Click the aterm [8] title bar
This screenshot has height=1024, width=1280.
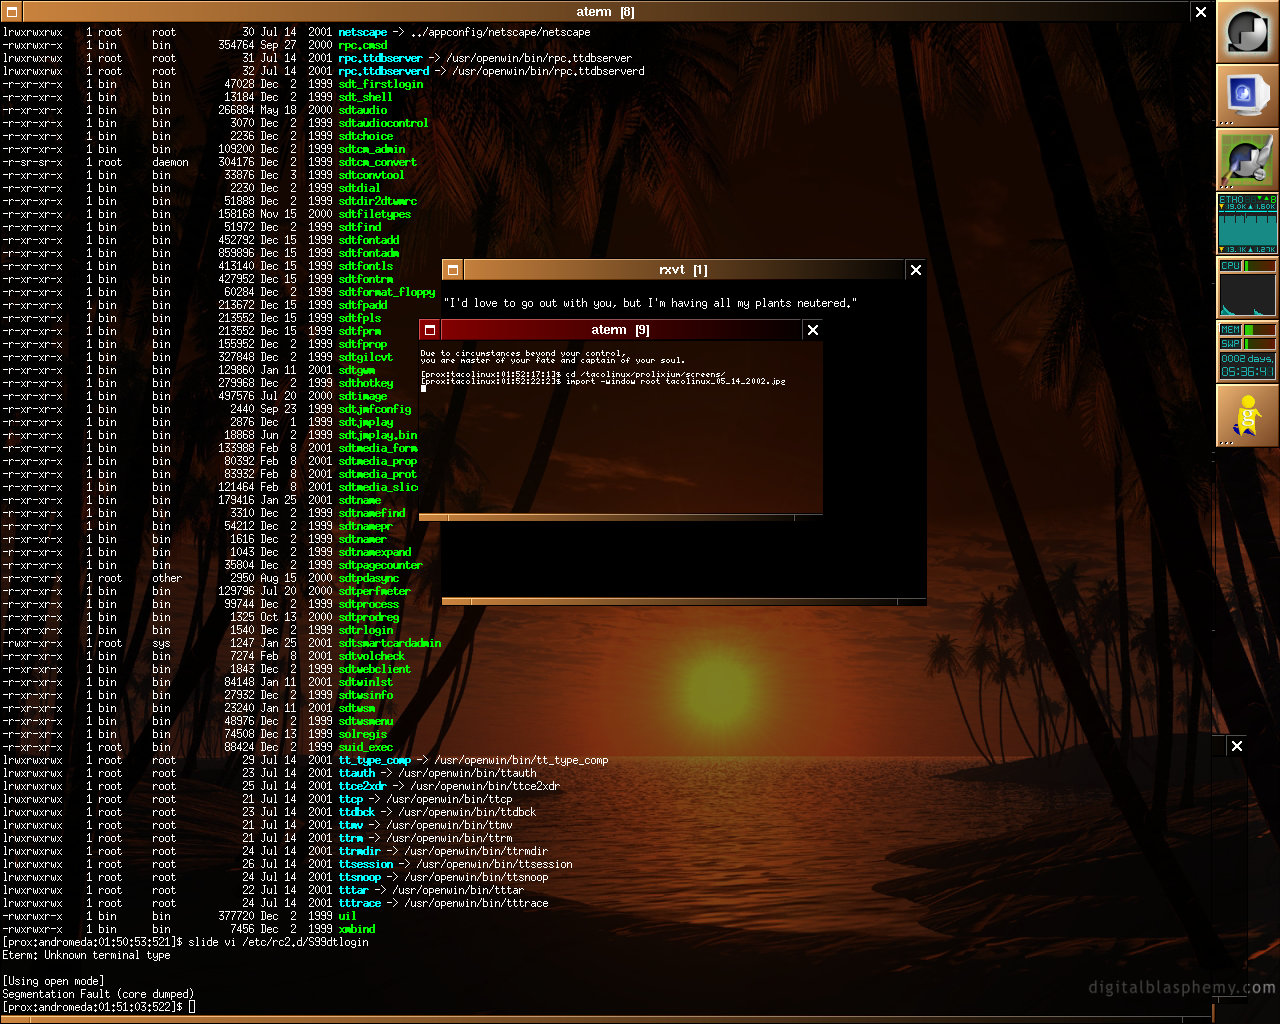pyautogui.click(x=606, y=12)
